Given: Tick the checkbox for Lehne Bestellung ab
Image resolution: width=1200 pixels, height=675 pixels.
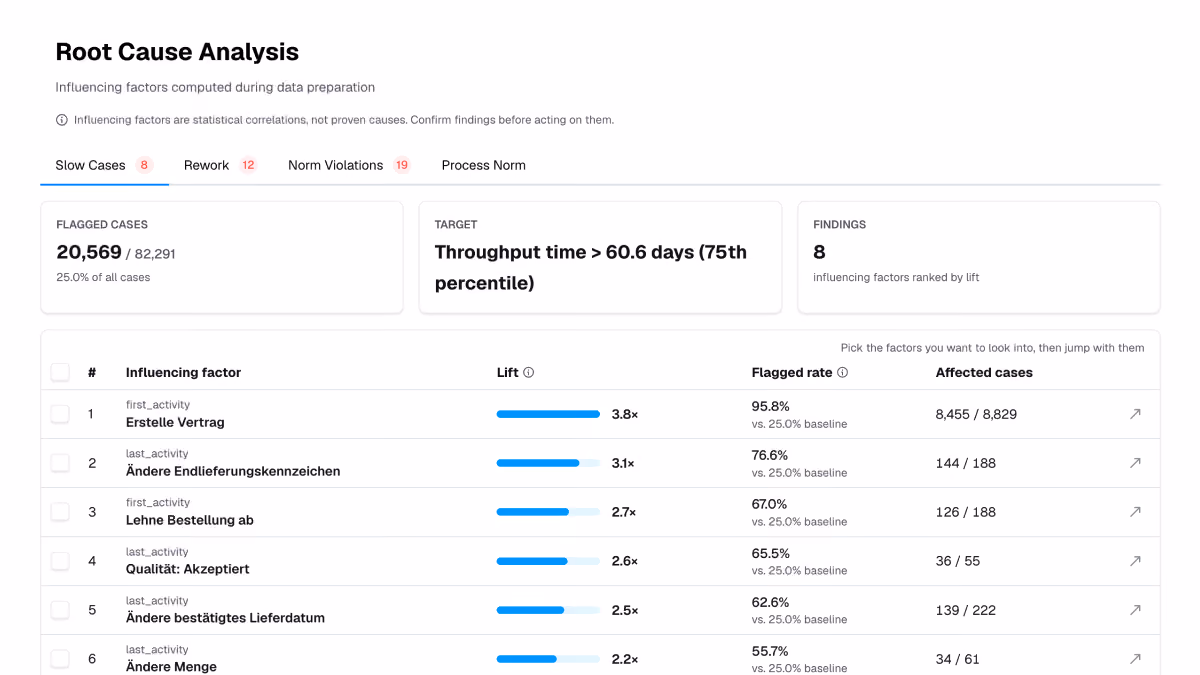Looking at the screenshot, I should click(x=60, y=512).
